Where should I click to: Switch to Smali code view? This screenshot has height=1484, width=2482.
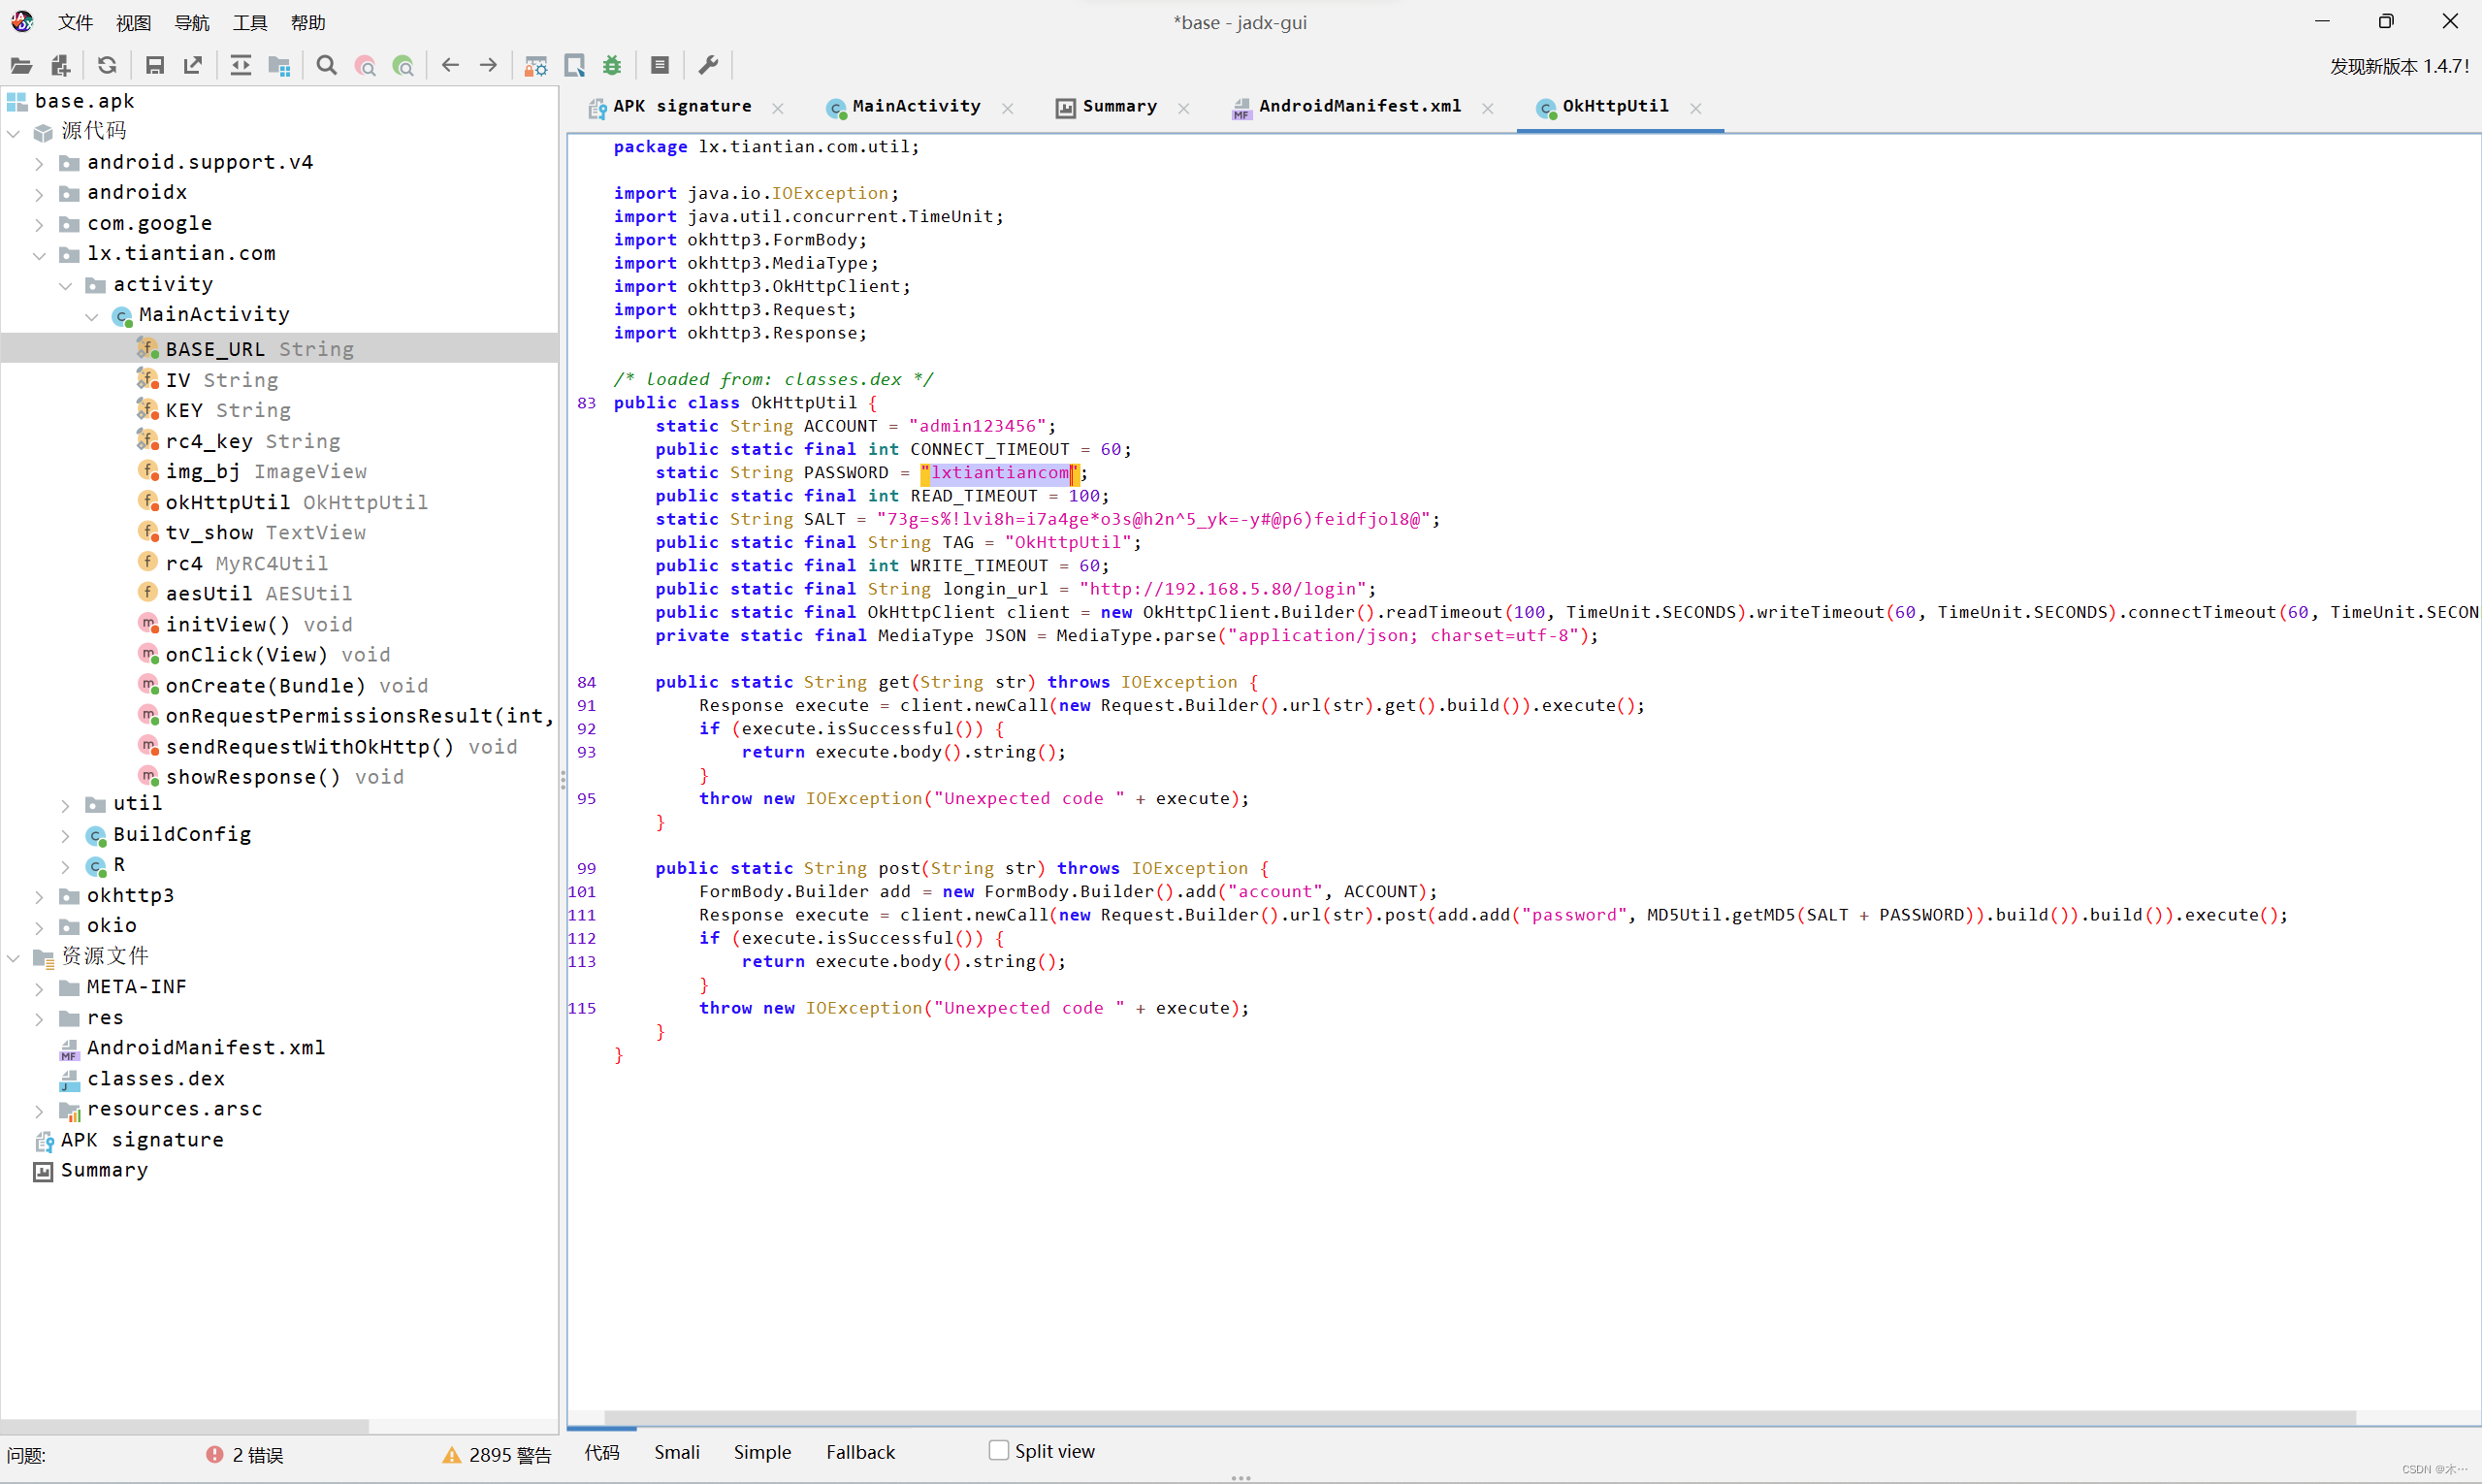pos(676,1452)
